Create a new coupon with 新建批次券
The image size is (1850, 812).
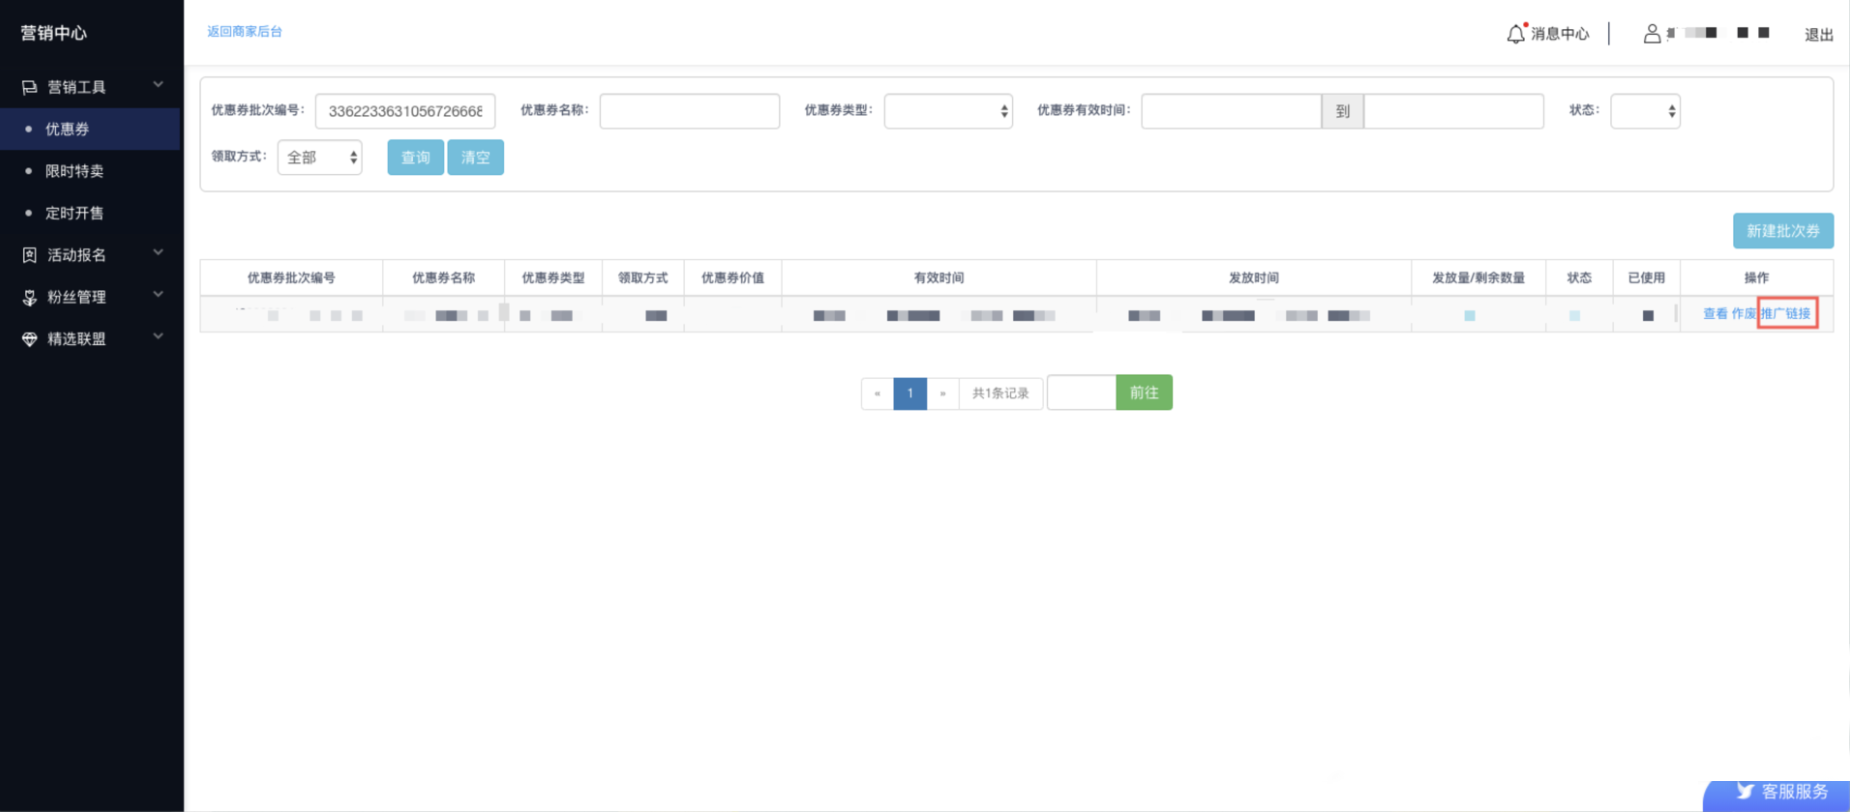coord(1782,231)
